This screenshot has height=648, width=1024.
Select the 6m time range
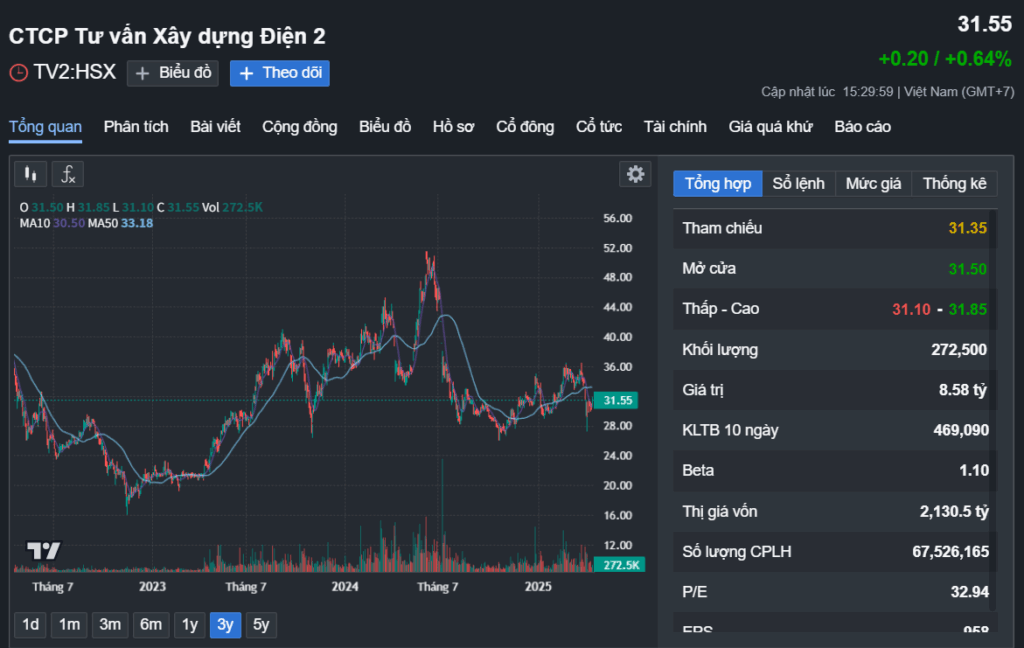(x=151, y=625)
